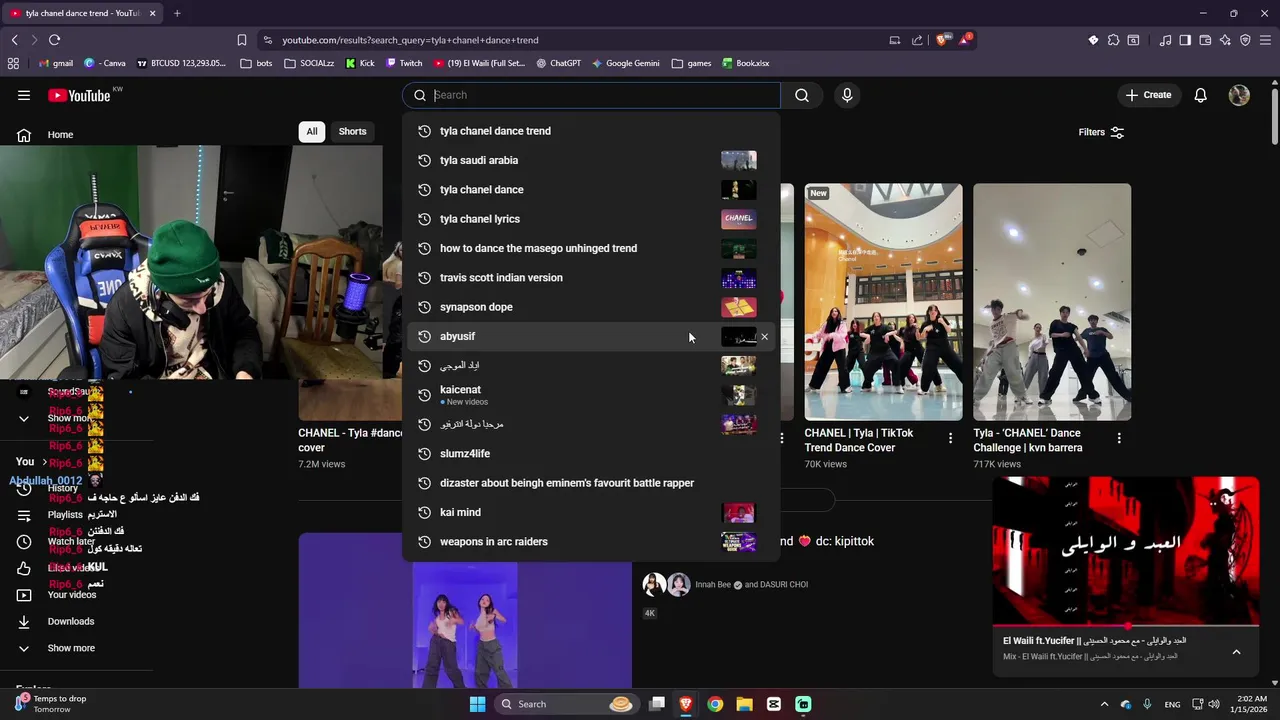Open Your videos in the sidebar
This screenshot has height=720, width=1280.
70,595
